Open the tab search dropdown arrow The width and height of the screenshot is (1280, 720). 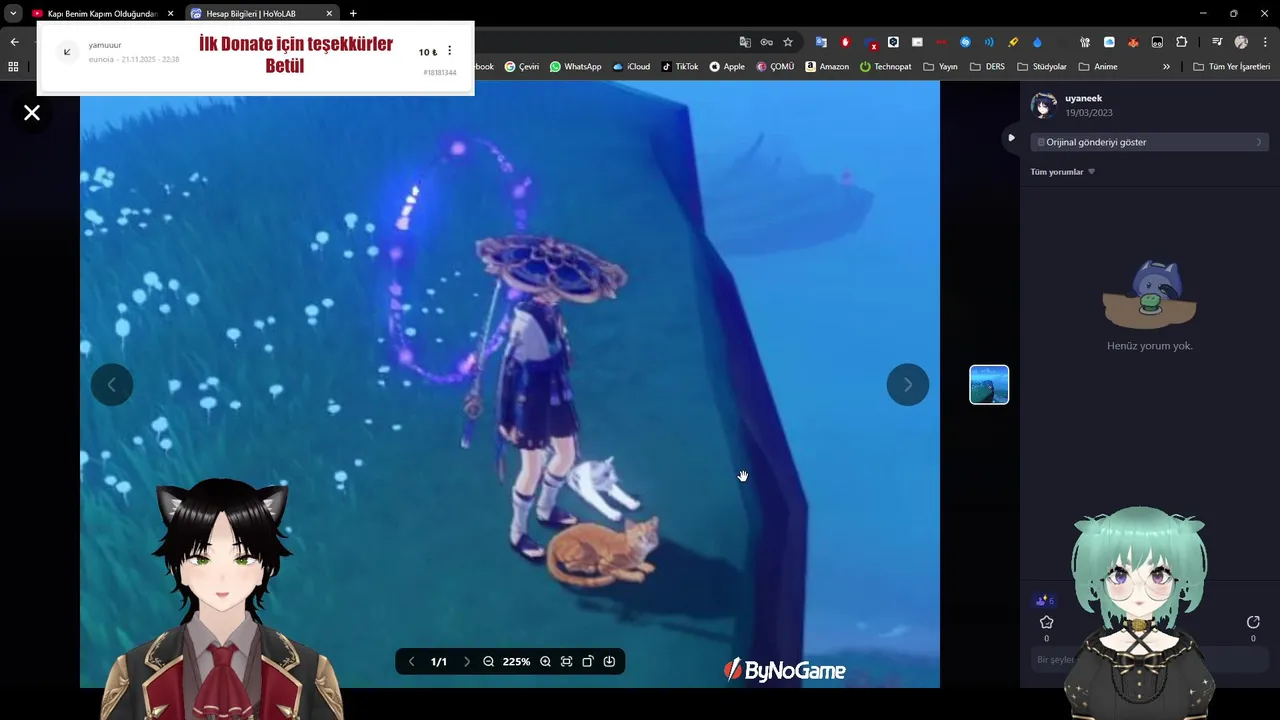click(13, 14)
